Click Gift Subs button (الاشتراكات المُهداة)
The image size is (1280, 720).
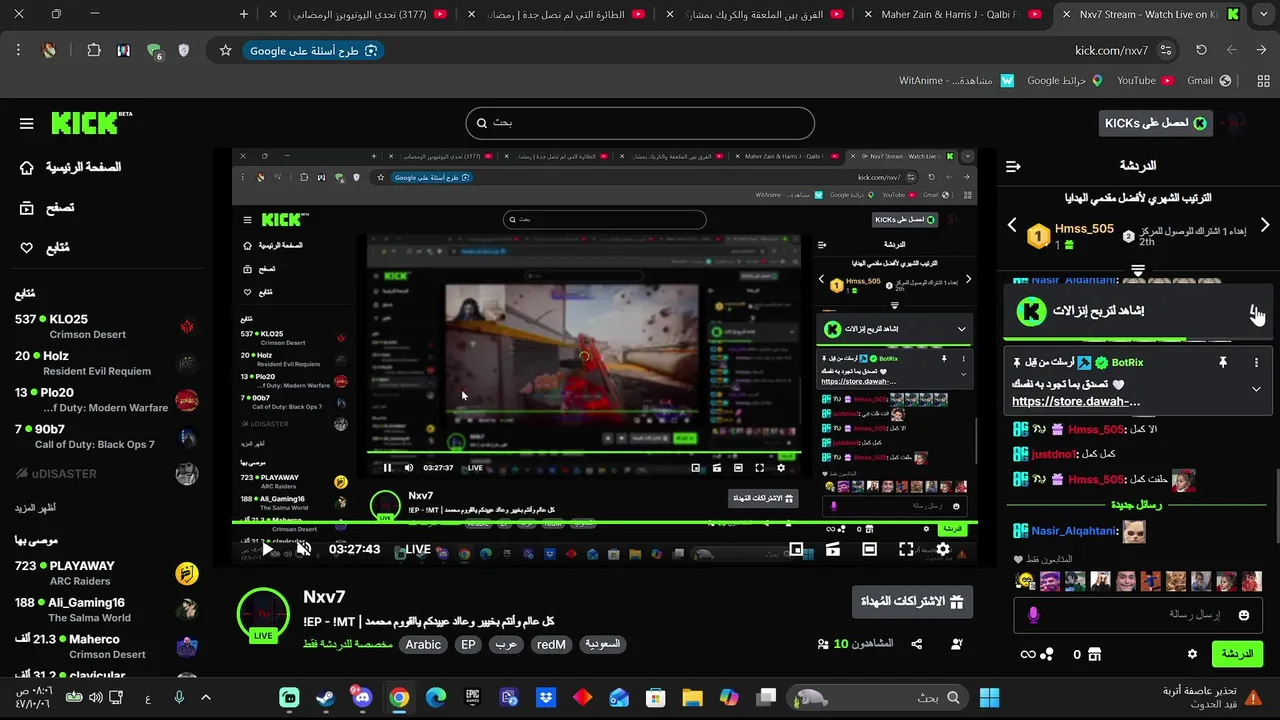click(x=912, y=602)
